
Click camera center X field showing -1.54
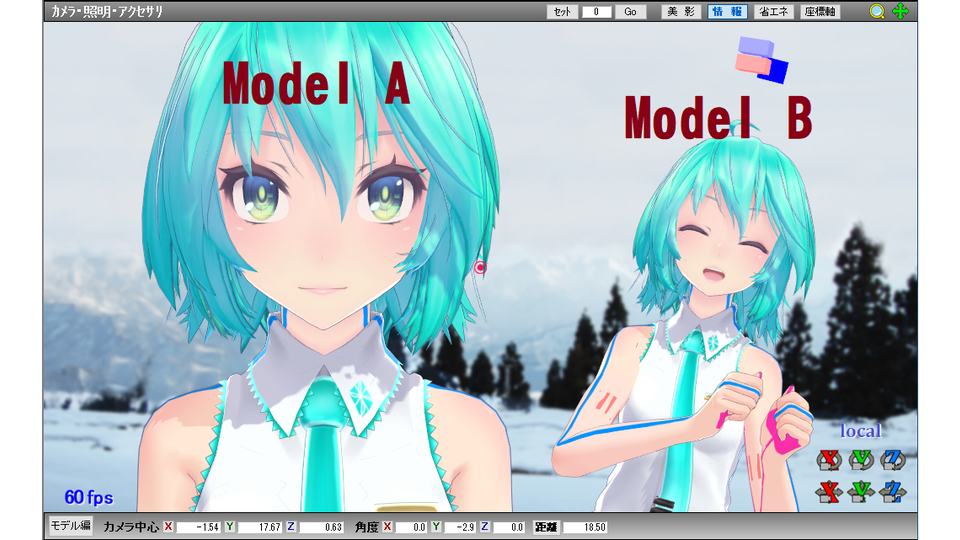pyautogui.click(x=198, y=527)
